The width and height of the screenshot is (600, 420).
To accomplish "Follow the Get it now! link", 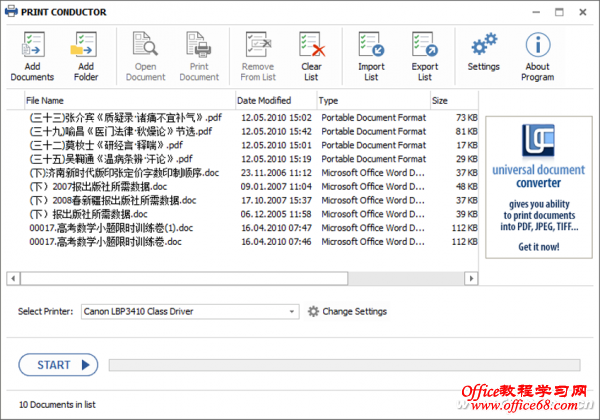I will (539, 247).
